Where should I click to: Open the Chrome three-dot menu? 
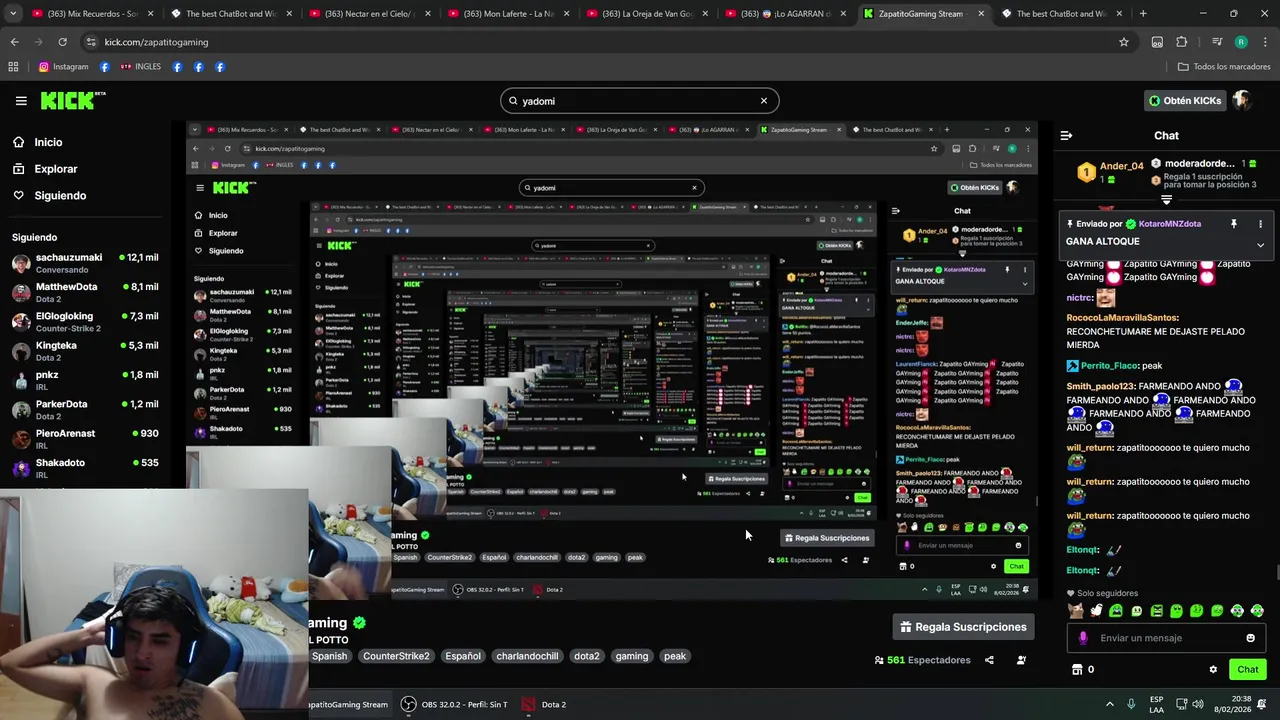coord(1266,42)
